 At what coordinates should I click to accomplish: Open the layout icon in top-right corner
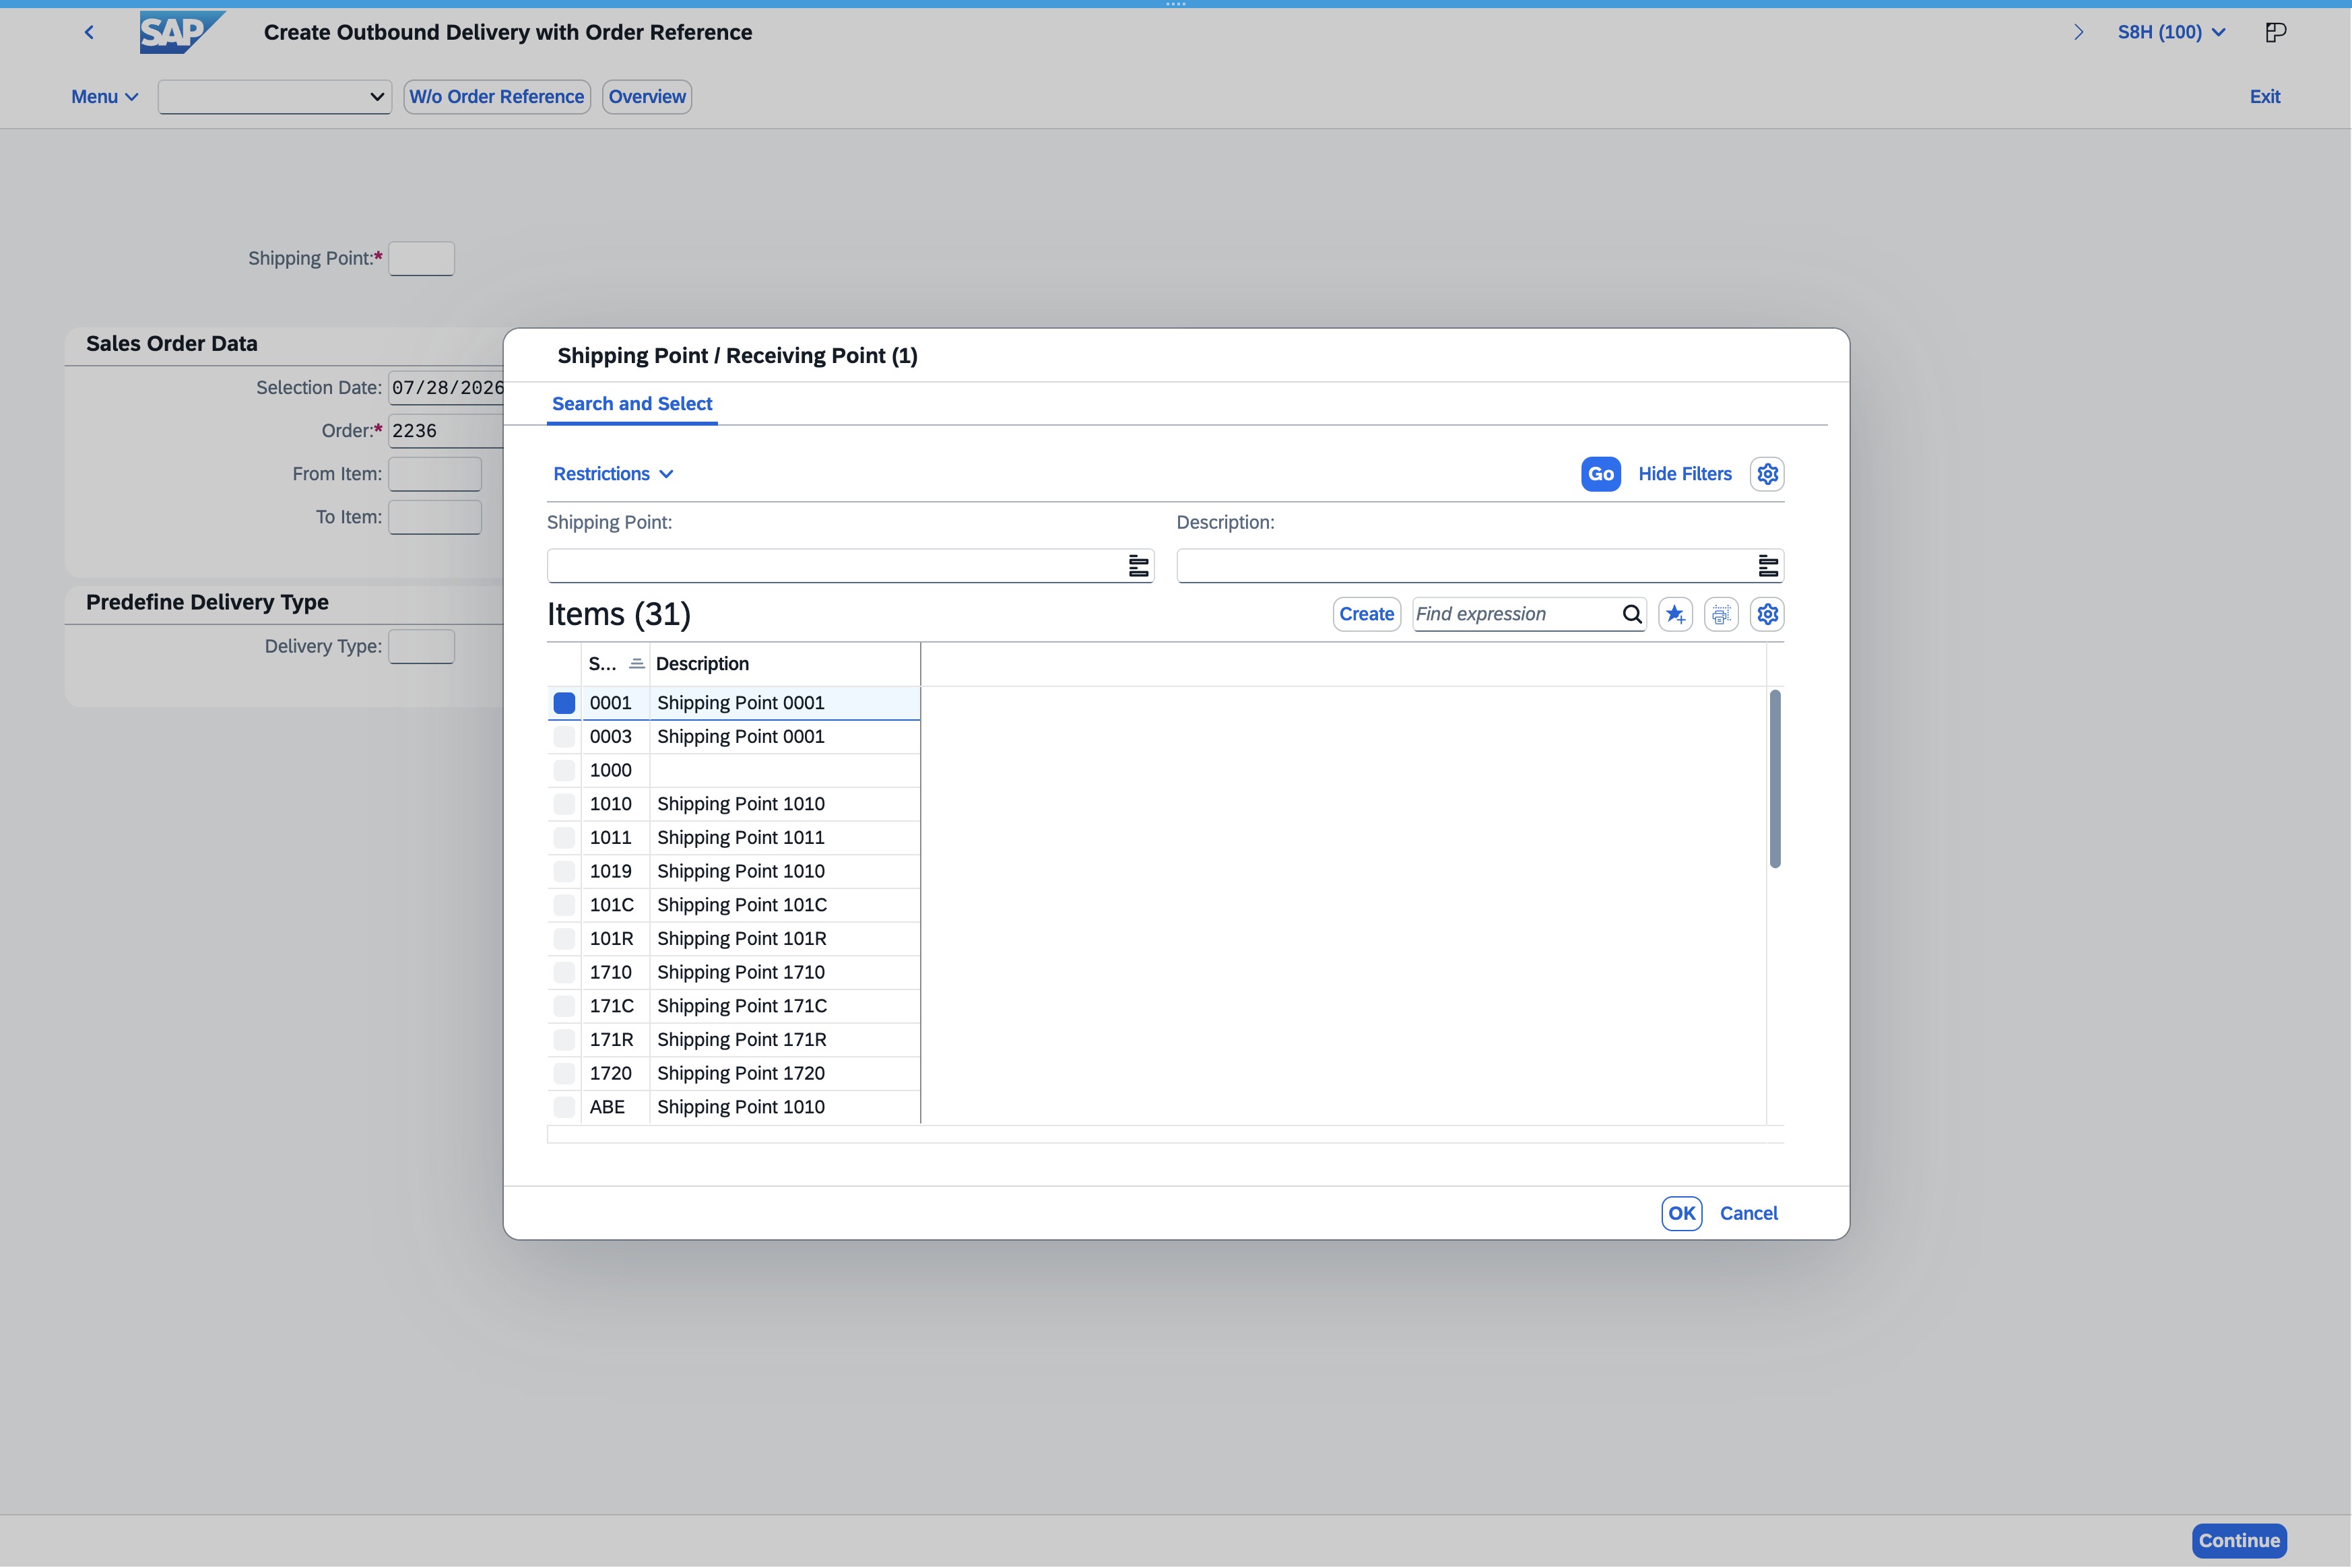[x=2275, y=32]
